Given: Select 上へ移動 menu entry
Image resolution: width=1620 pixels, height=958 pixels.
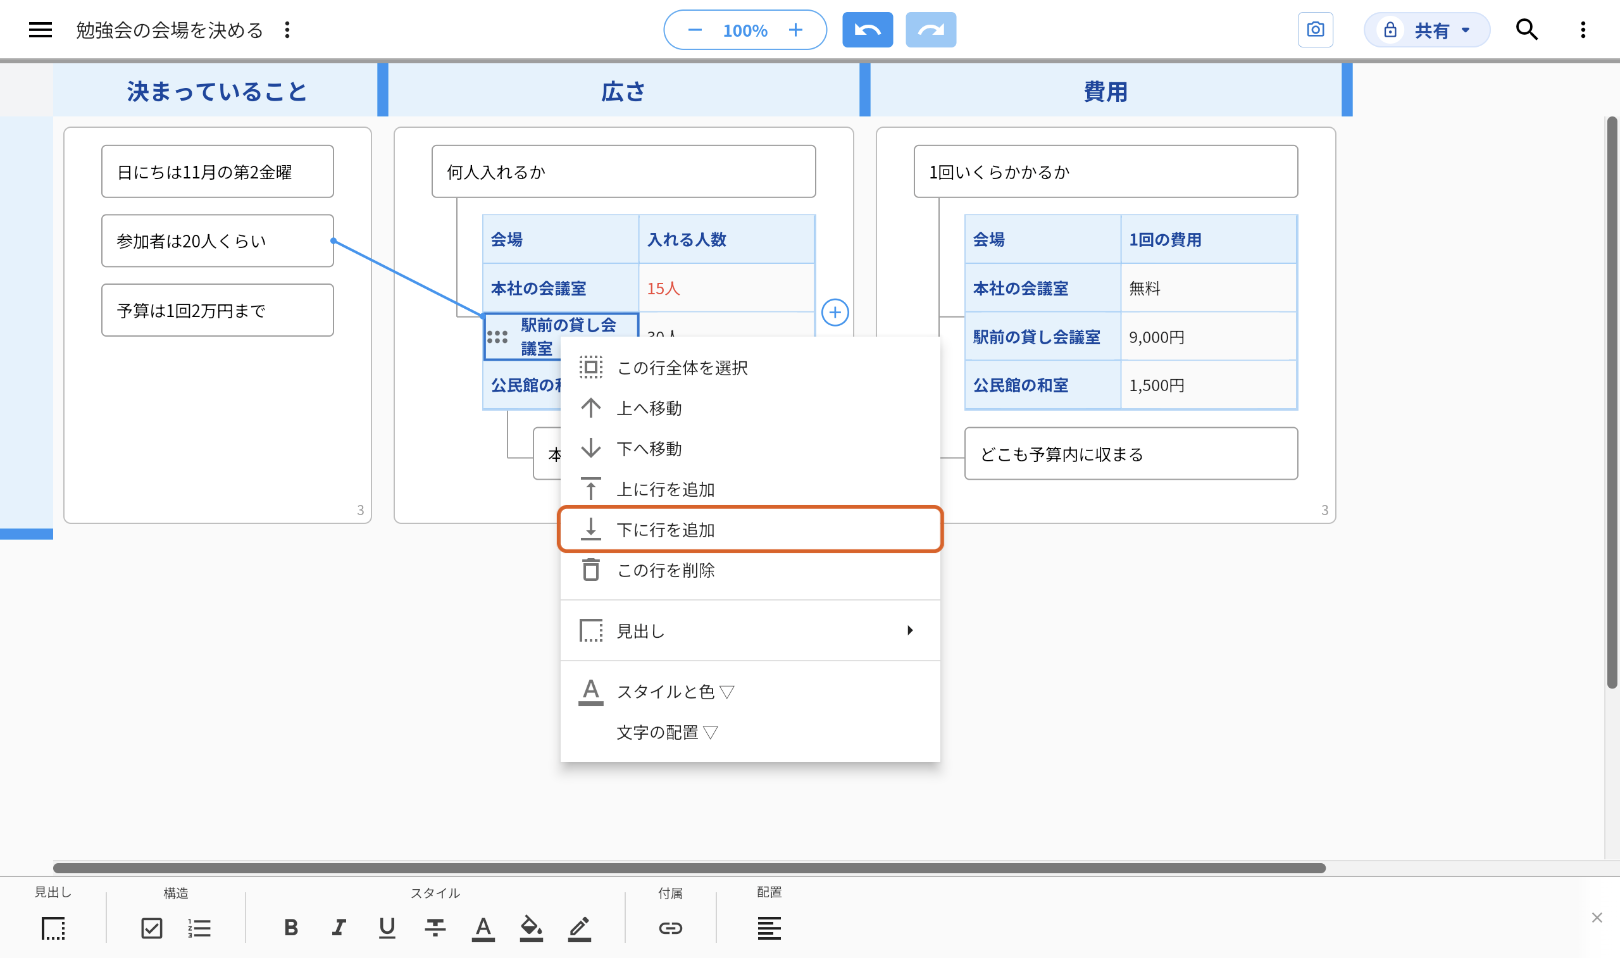Looking at the screenshot, I should click(x=750, y=408).
